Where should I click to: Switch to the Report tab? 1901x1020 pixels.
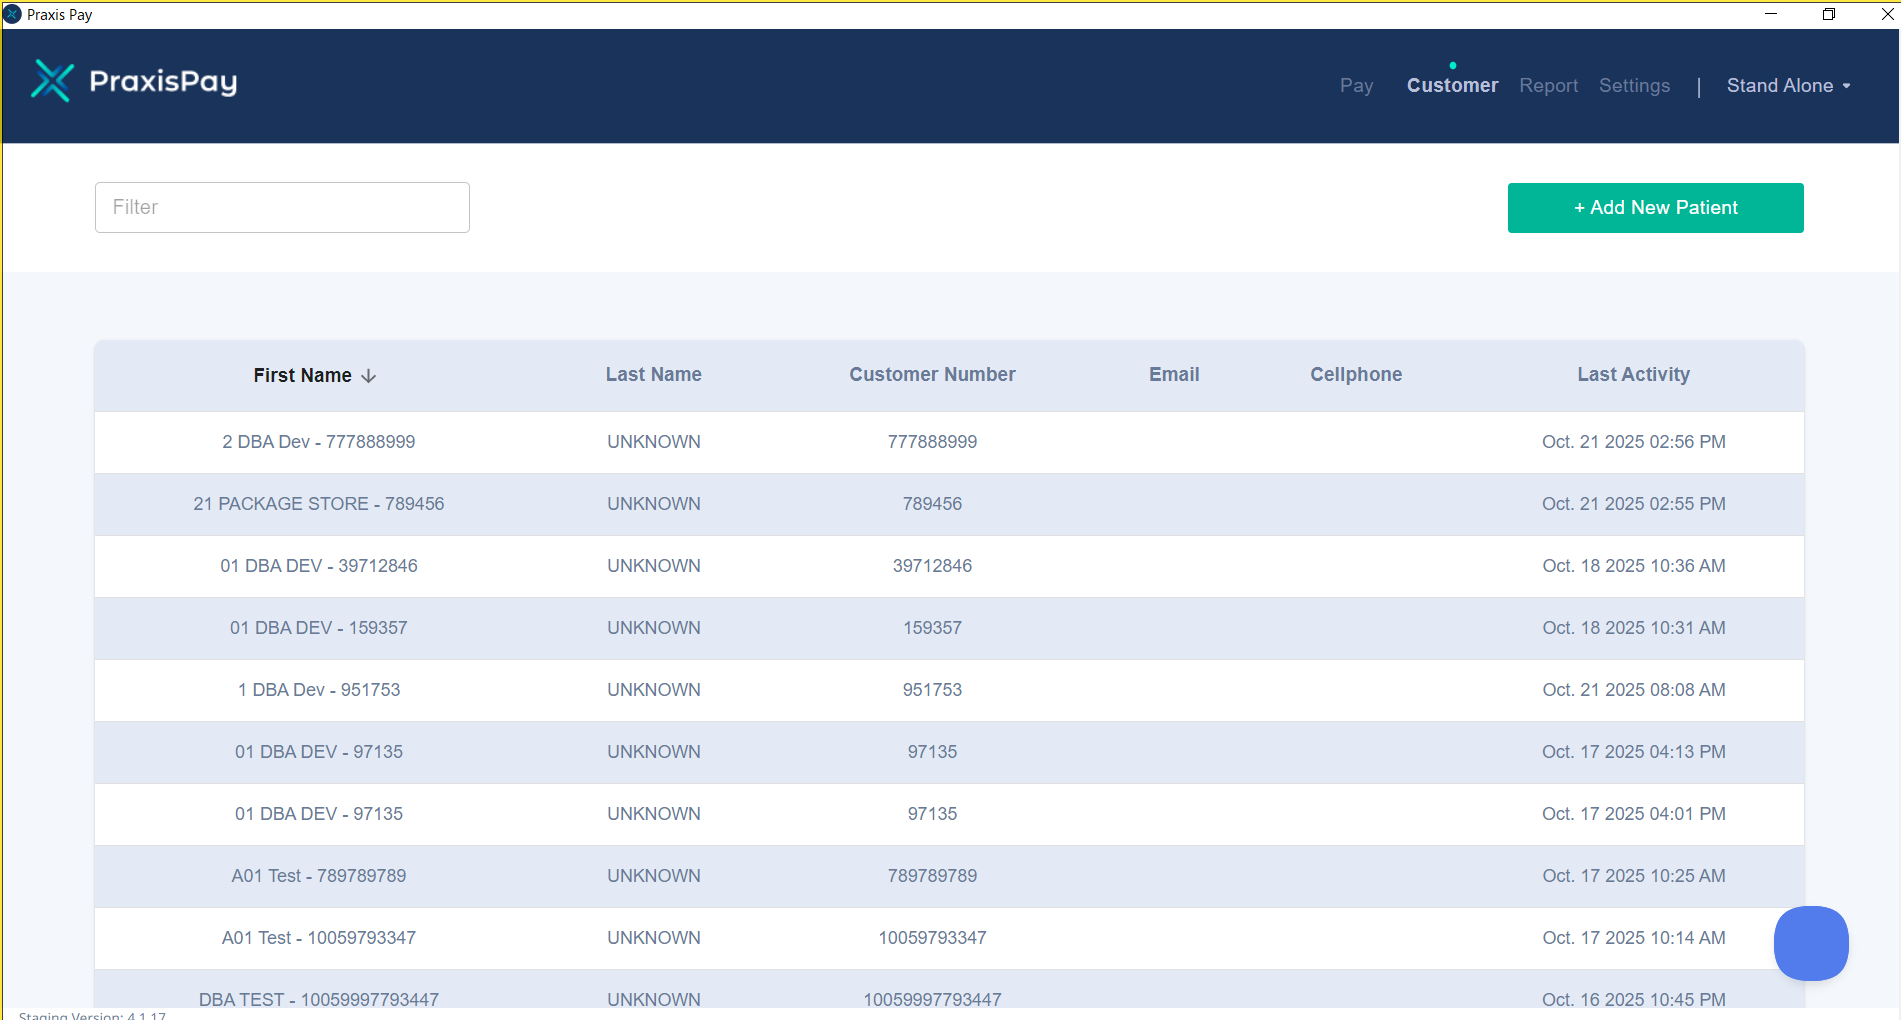pos(1548,86)
